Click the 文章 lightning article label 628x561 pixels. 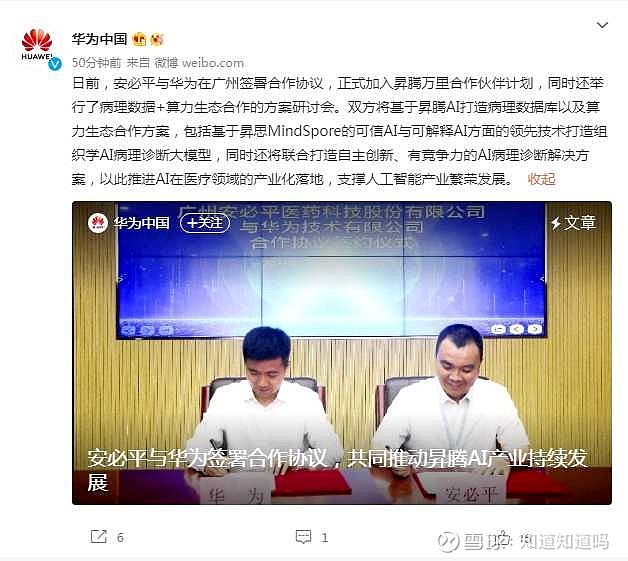[573, 223]
